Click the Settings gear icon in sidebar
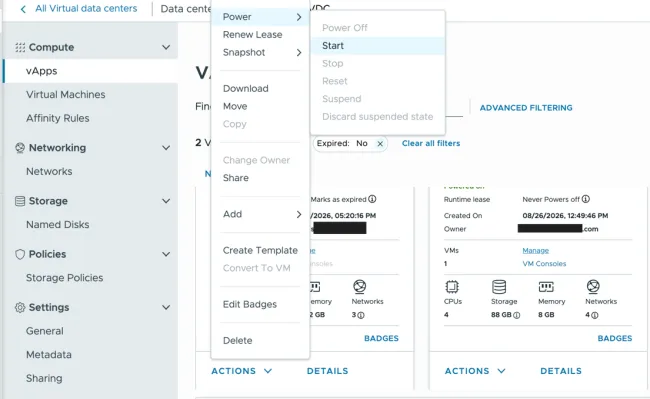Viewport: 650px width, 399px height. coord(20,307)
